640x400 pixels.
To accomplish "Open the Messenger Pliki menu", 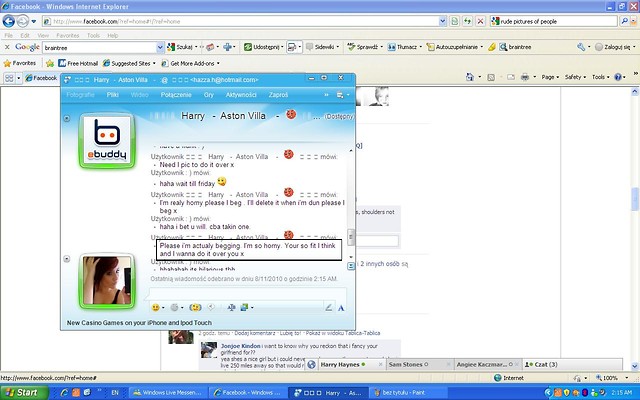I will click(113, 95).
